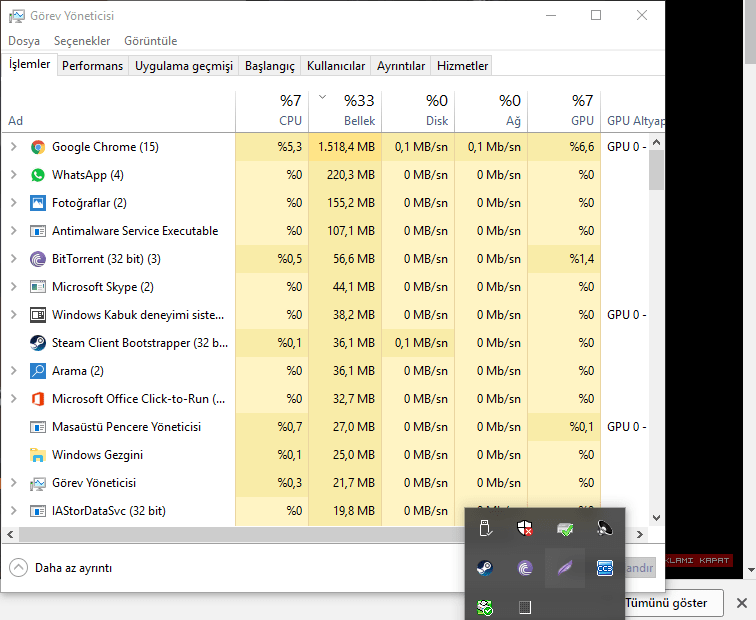The height and width of the screenshot is (620, 756).
Task: Click the IAStorDataSvc (32 bit) process name
Action: point(109,511)
